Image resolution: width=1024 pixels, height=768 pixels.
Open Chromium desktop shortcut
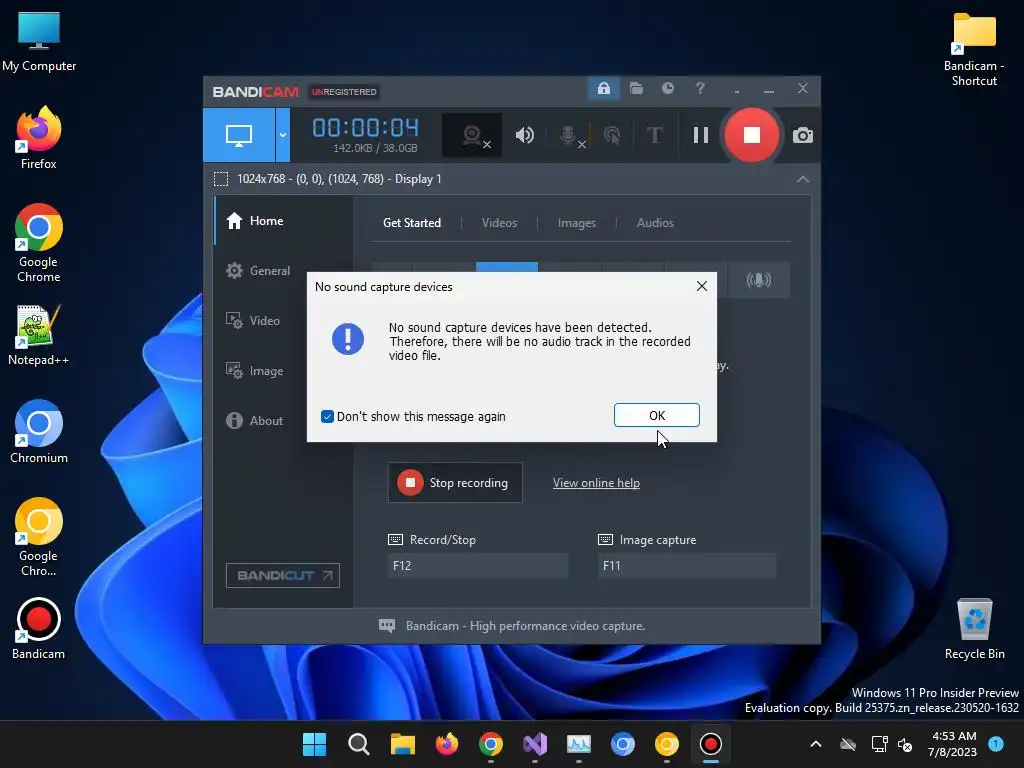[39, 432]
